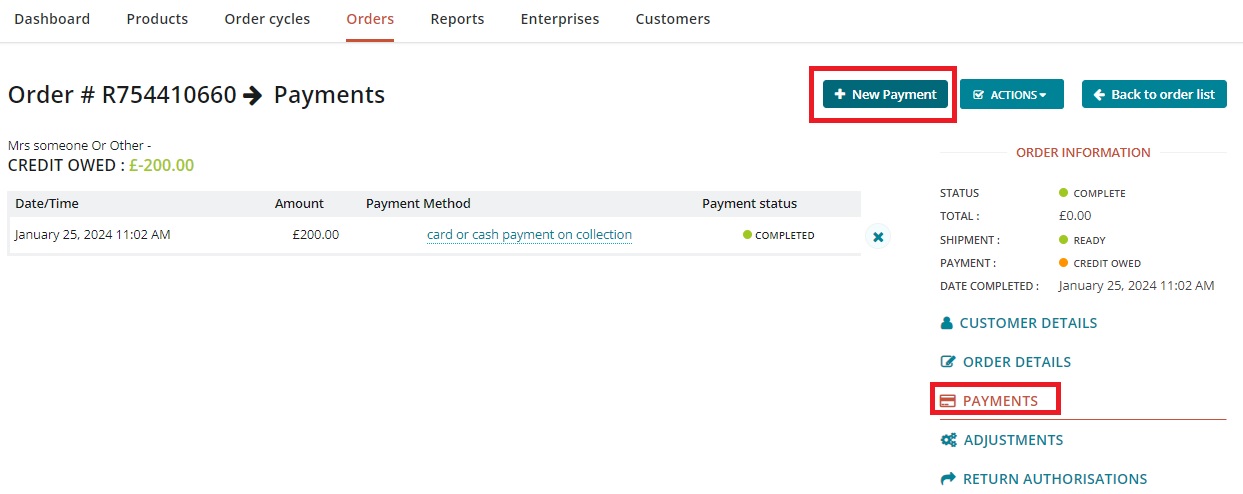Click the New Payment button
The image size is (1243, 494).
click(x=885, y=95)
